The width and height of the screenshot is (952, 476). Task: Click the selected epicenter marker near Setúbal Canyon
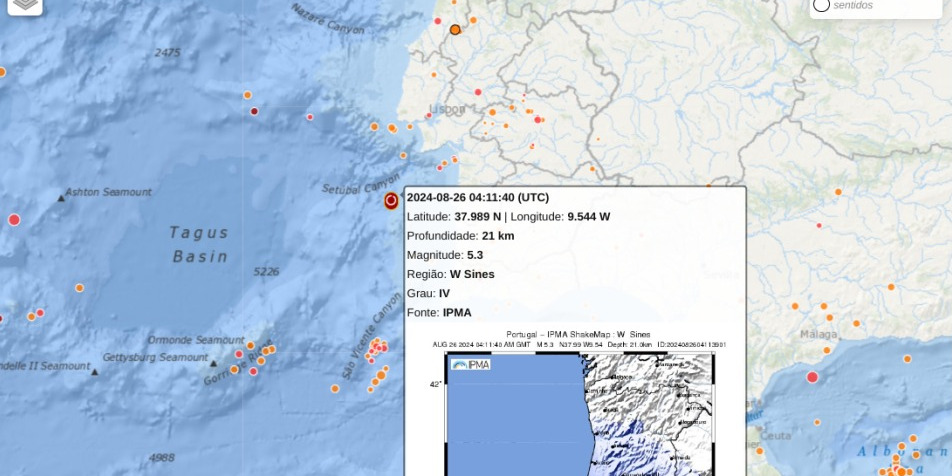[391, 201]
